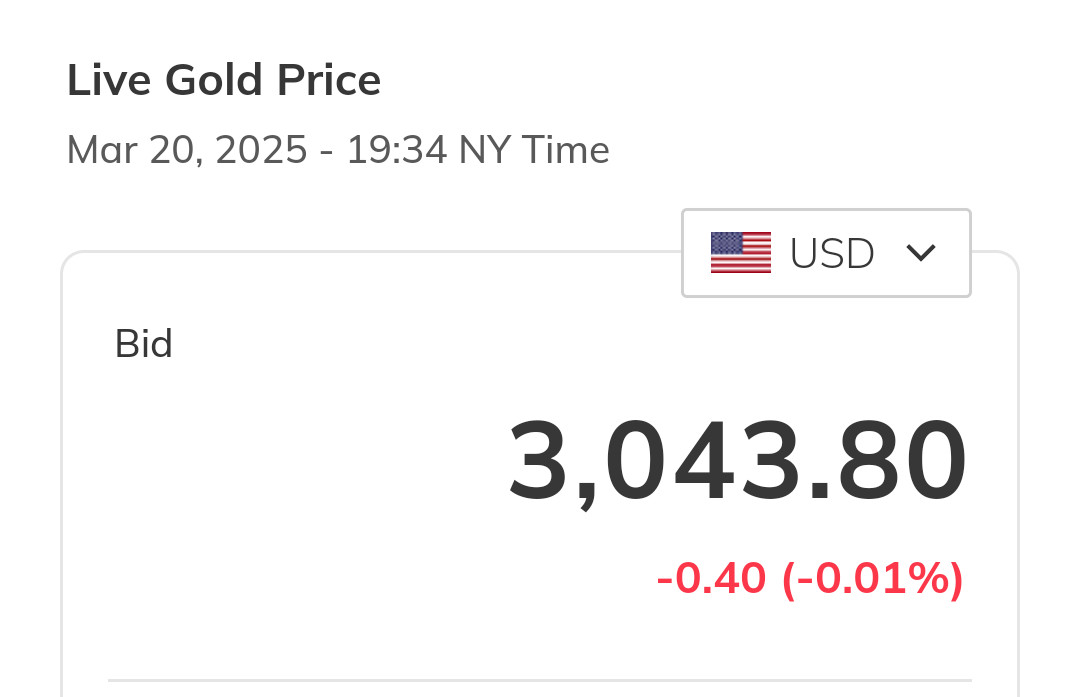Viewport: 1080px width, 697px height.
Task: Click the US flag icon
Action: point(740,253)
